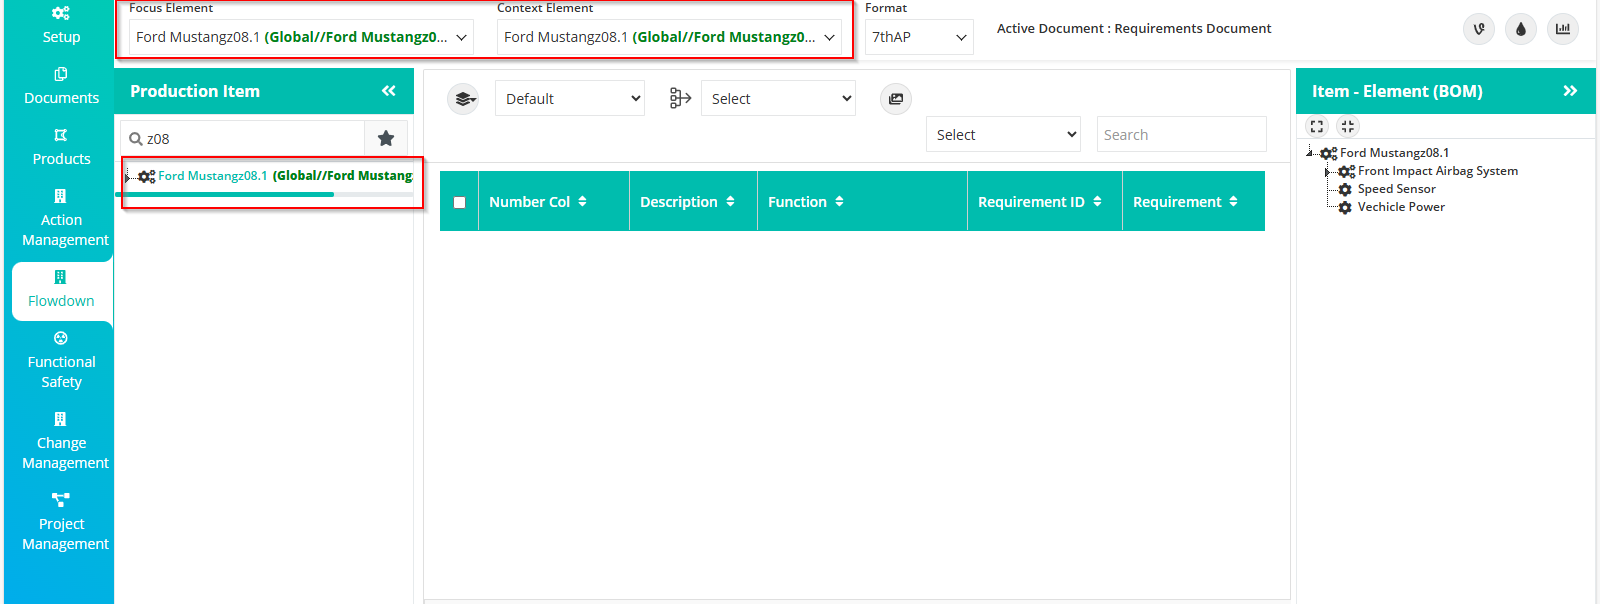Open the Select dropdown beside Search field
Screen dimensions: 1600x604
click(x=1004, y=134)
